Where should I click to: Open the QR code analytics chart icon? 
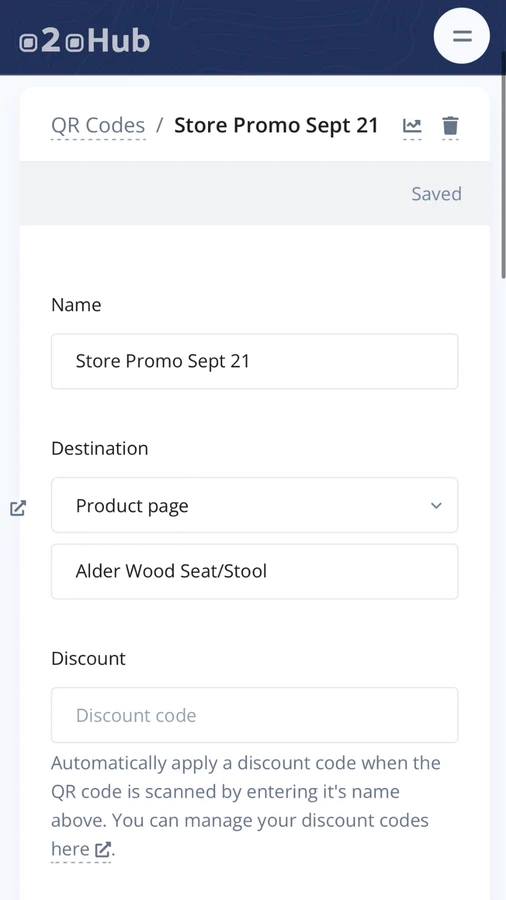coord(412,125)
